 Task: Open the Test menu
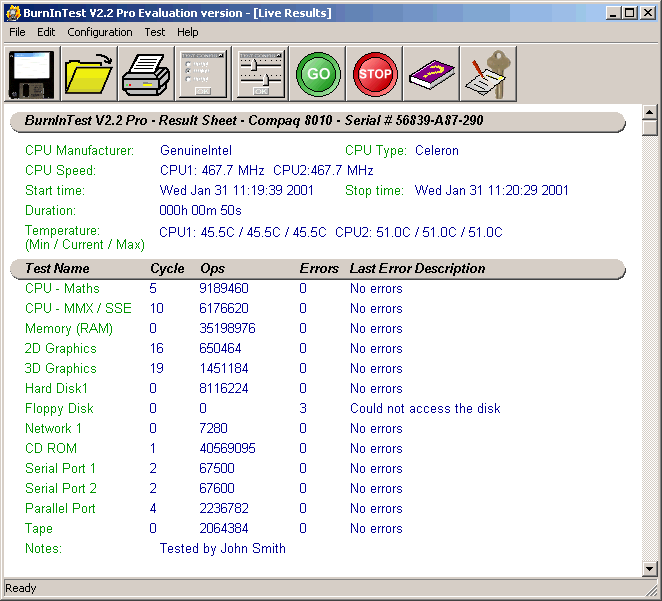[x=155, y=32]
